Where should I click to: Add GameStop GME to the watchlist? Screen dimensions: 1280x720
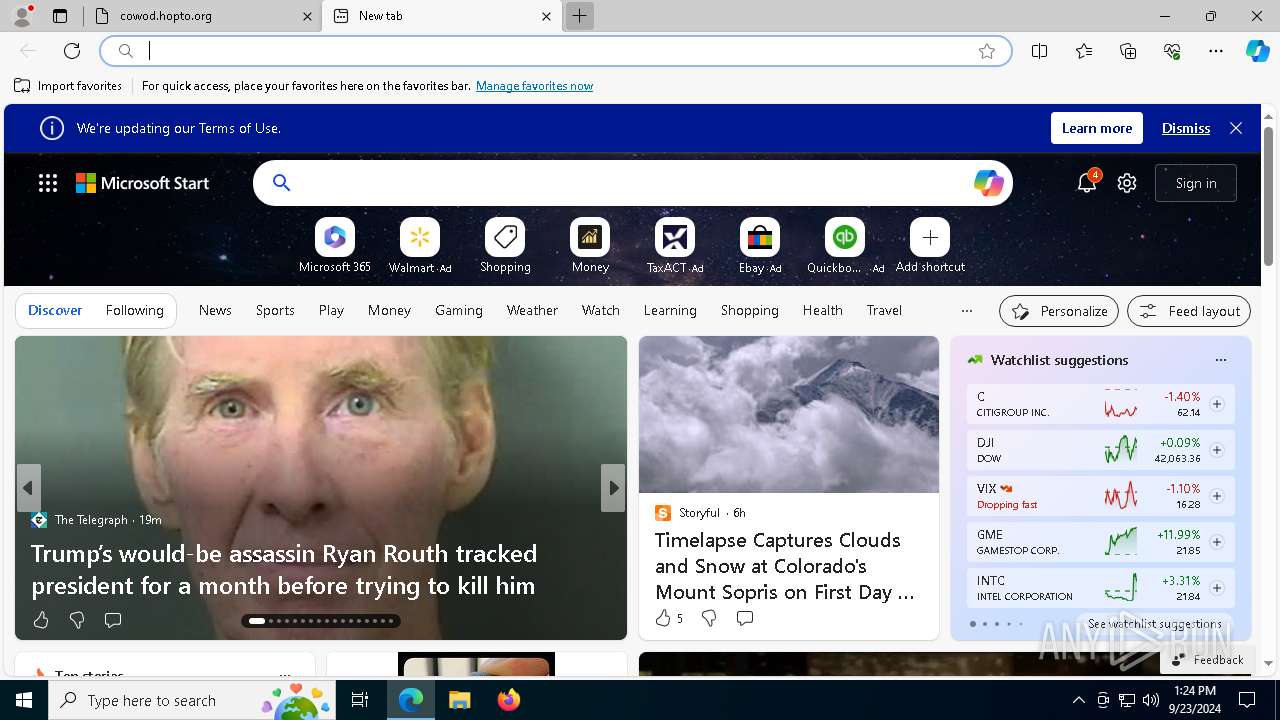[x=1217, y=542]
